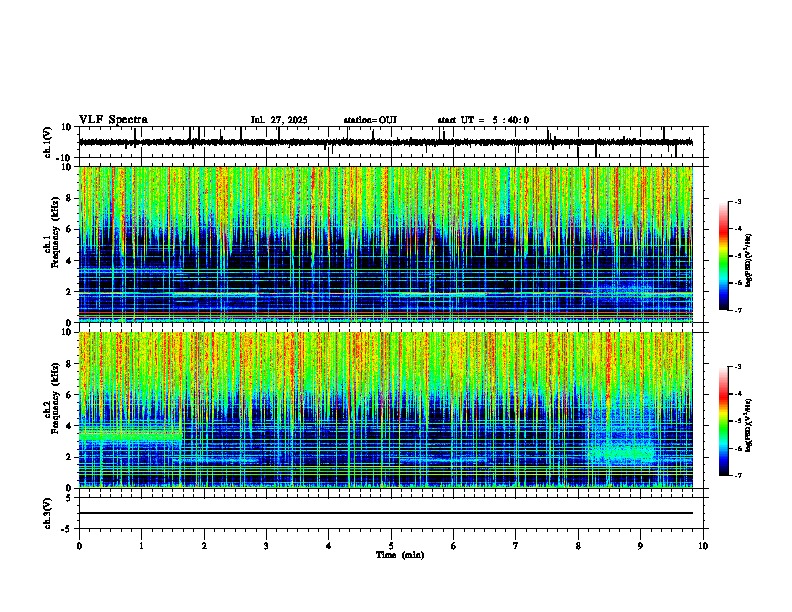
Task: Click the ch.1 log(PSD) color scale bar
Action: point(724,256)
